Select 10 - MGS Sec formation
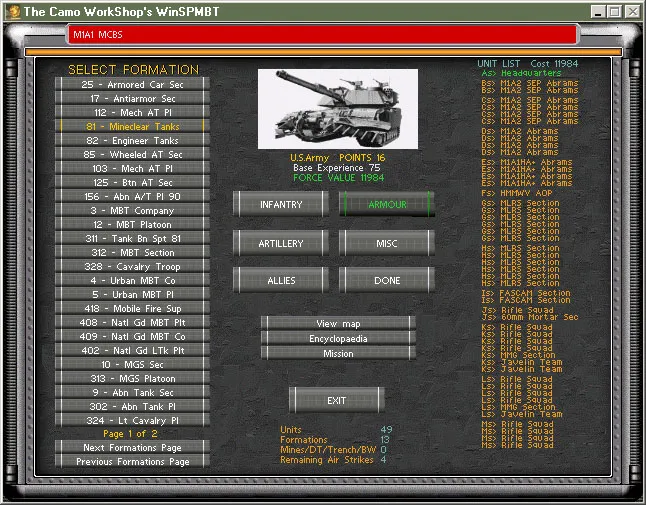The image size is (646, 505). coord(133,365)
